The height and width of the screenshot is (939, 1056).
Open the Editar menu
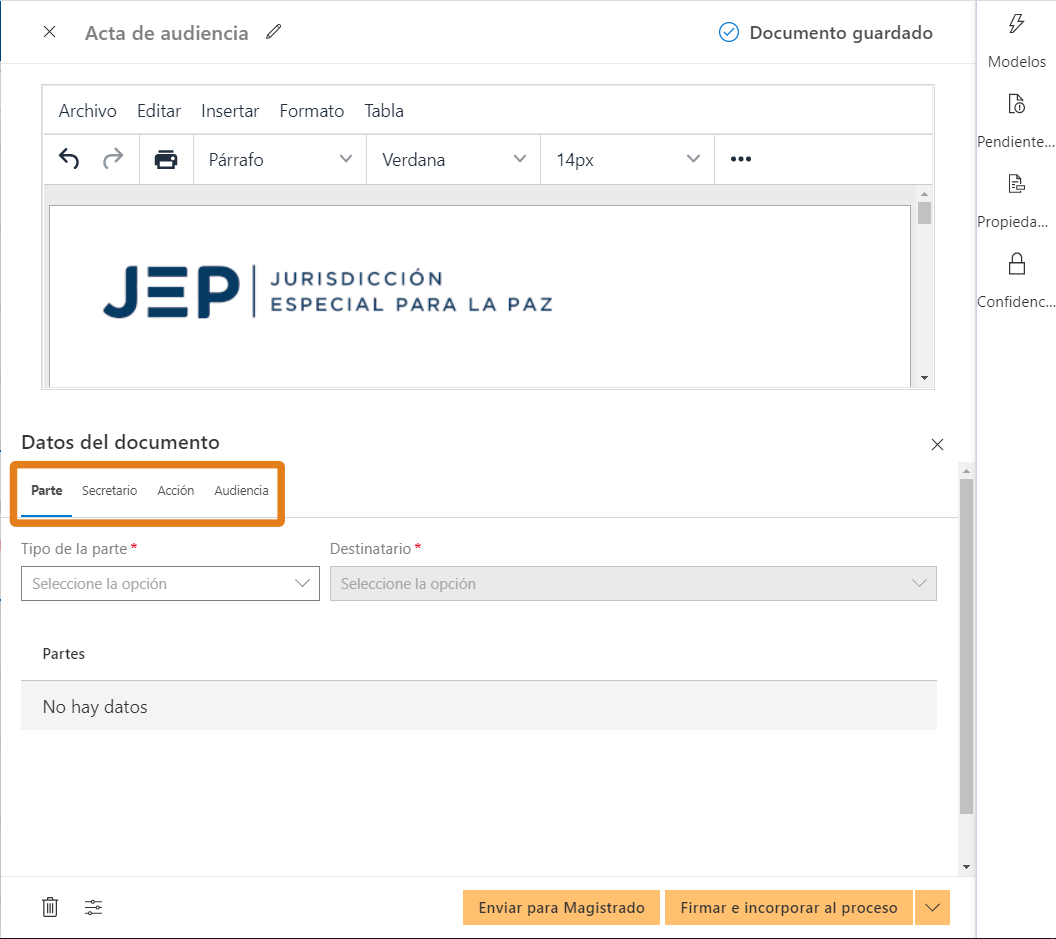pyautogui.click(x=159, y=111)
